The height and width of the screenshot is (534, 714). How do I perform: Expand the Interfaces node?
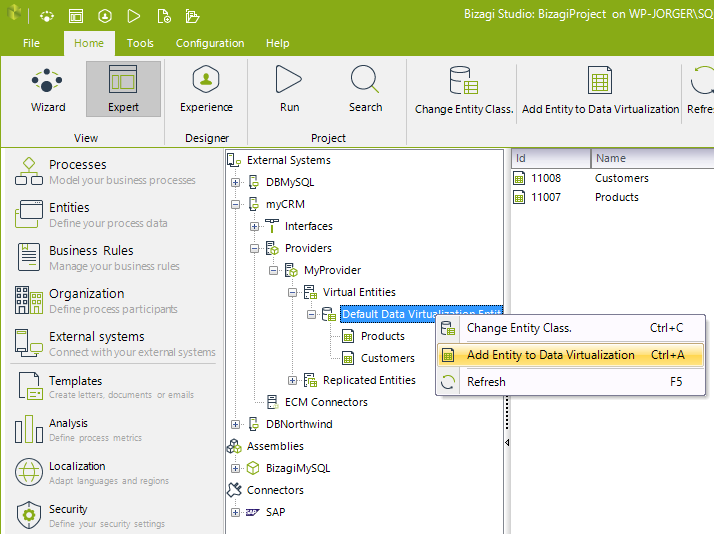click(x=255, y=226)
